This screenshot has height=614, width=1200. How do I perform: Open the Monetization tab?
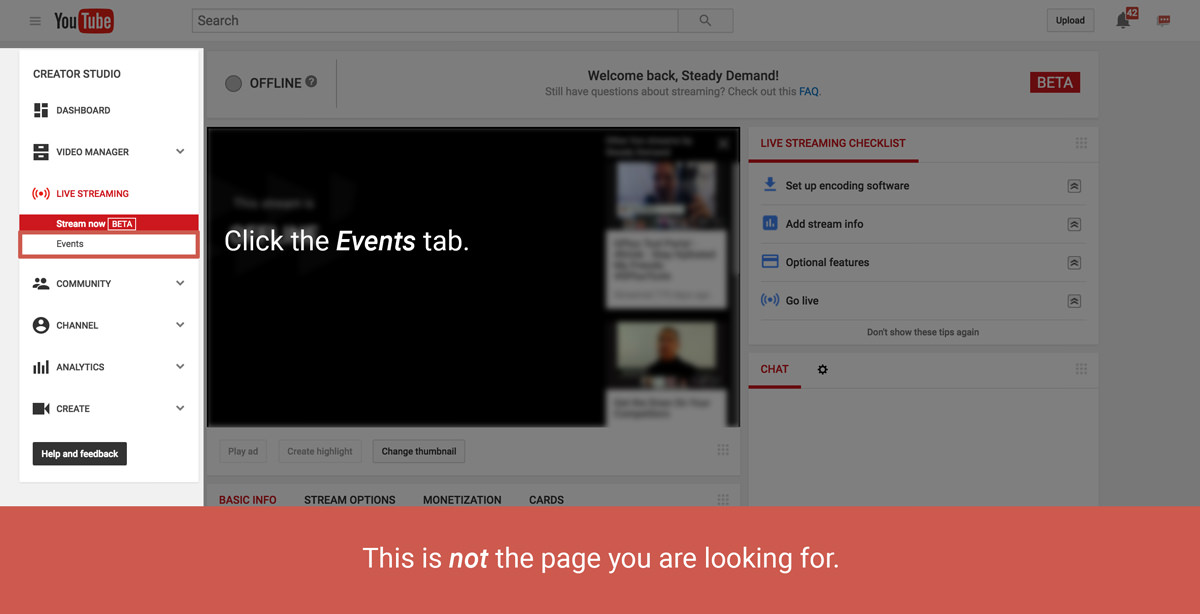coord(462,499)
